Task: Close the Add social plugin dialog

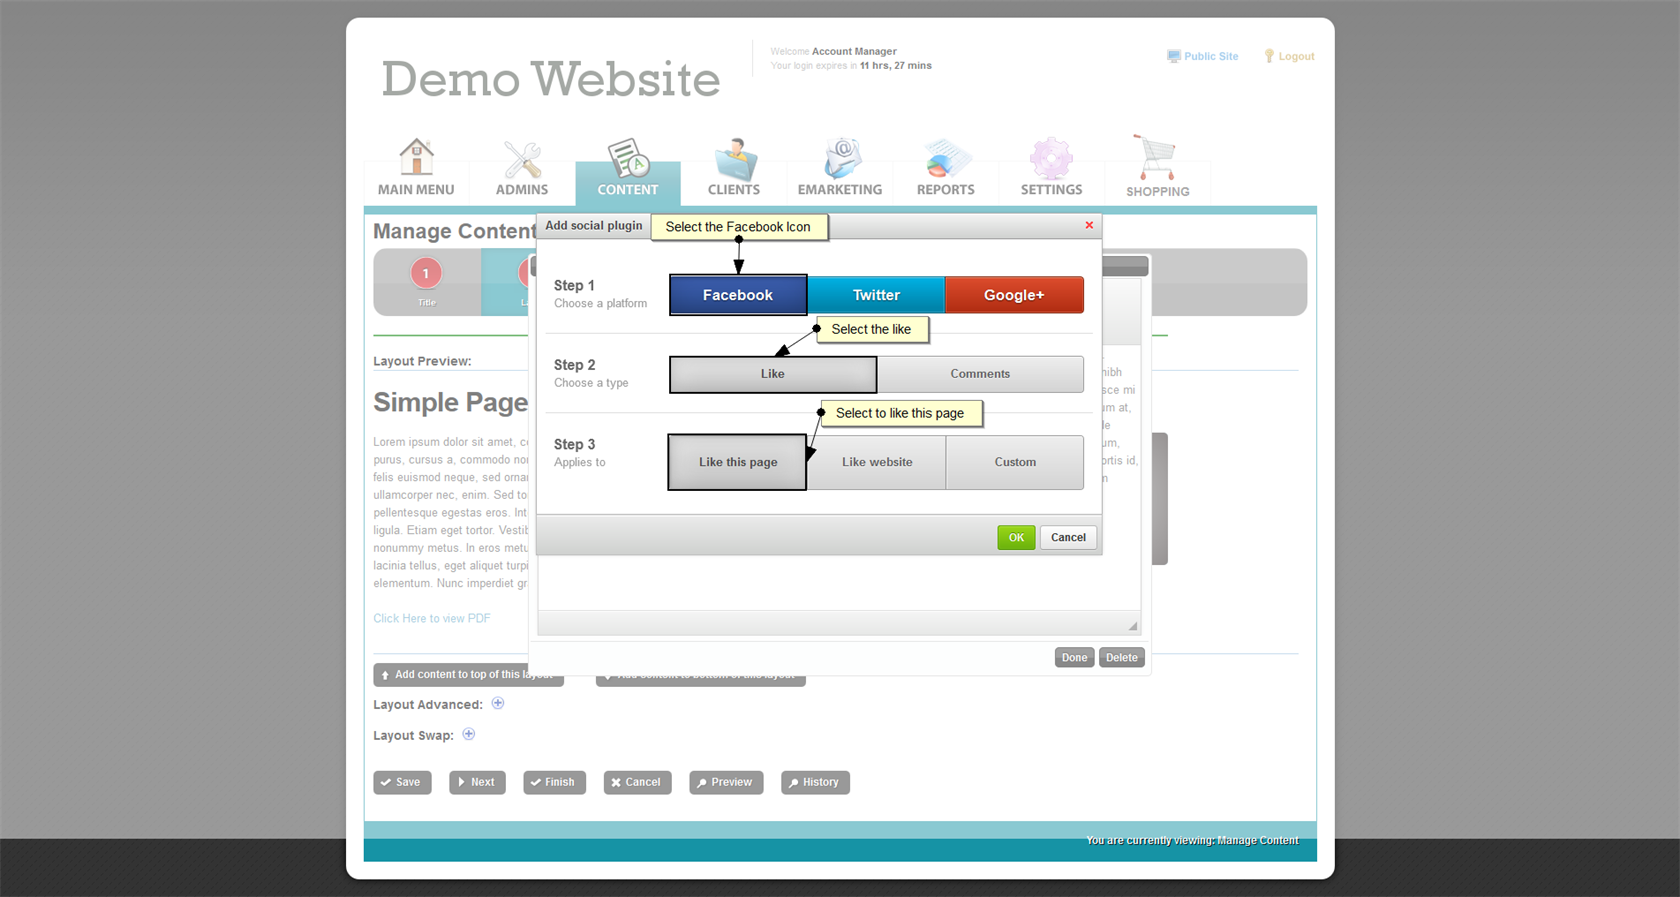Action: pyautogui.click(x=1089, y=225)
